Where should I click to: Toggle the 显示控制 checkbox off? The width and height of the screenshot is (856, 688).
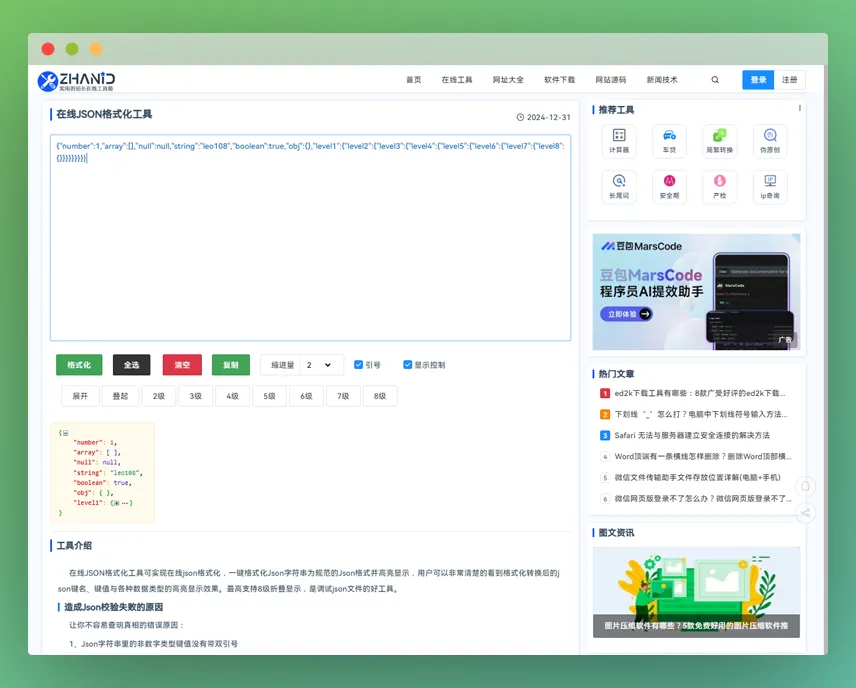click(x=405, y=364)
